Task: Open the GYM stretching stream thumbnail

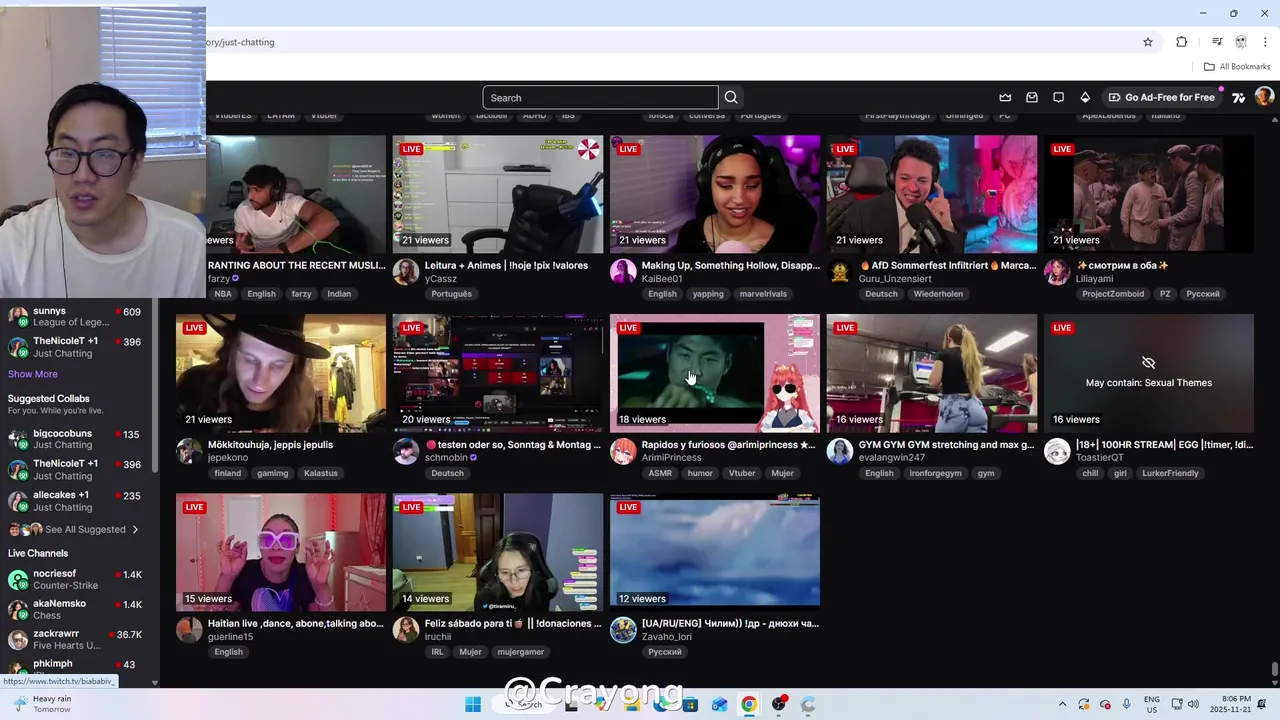Action: pos(931,373)
